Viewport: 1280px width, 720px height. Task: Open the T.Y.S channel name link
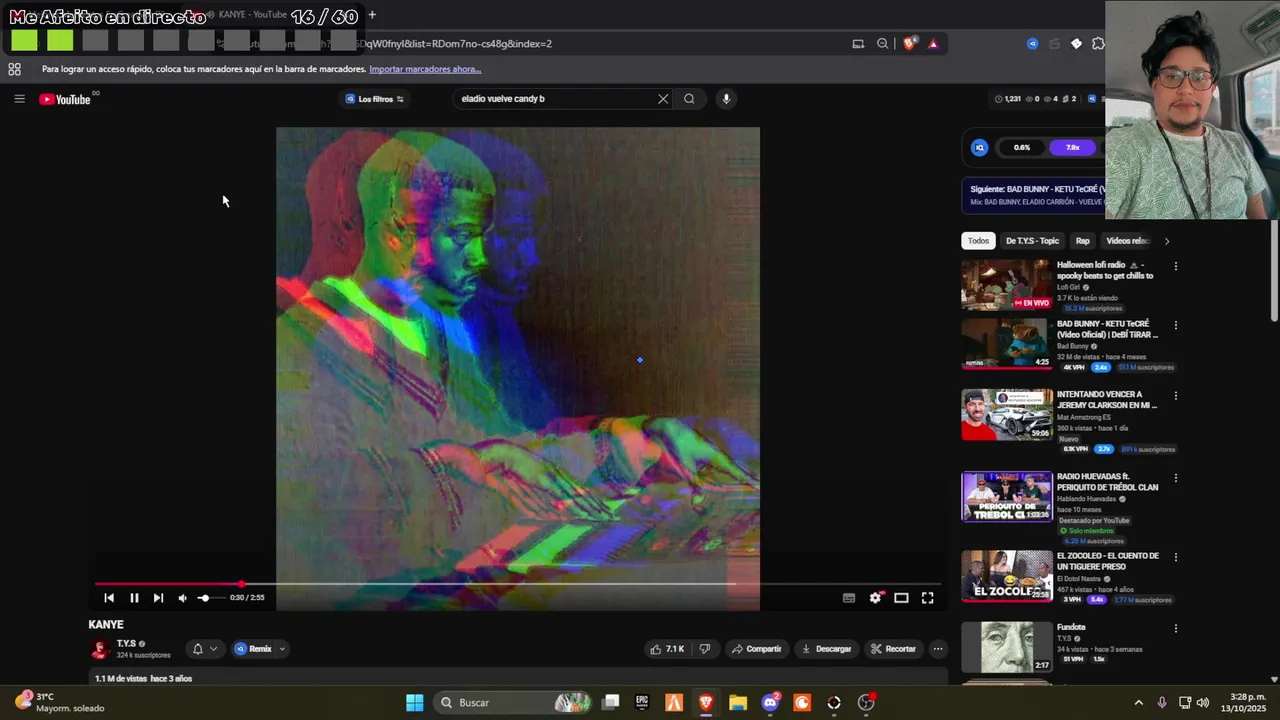[126, 644]
